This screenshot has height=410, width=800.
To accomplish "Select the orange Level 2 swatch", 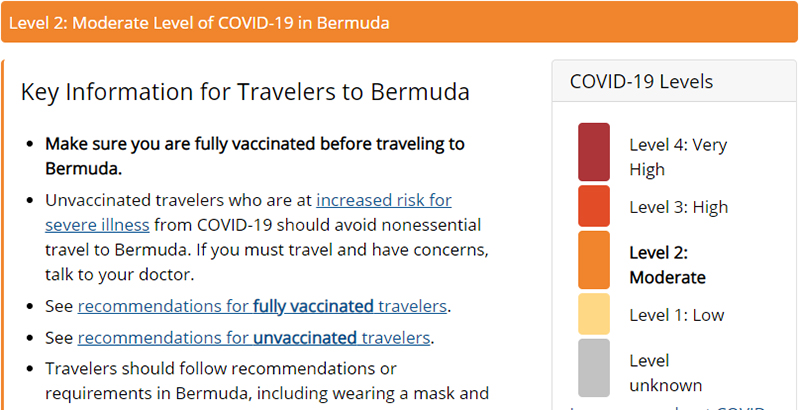I will tap(593, 260).
